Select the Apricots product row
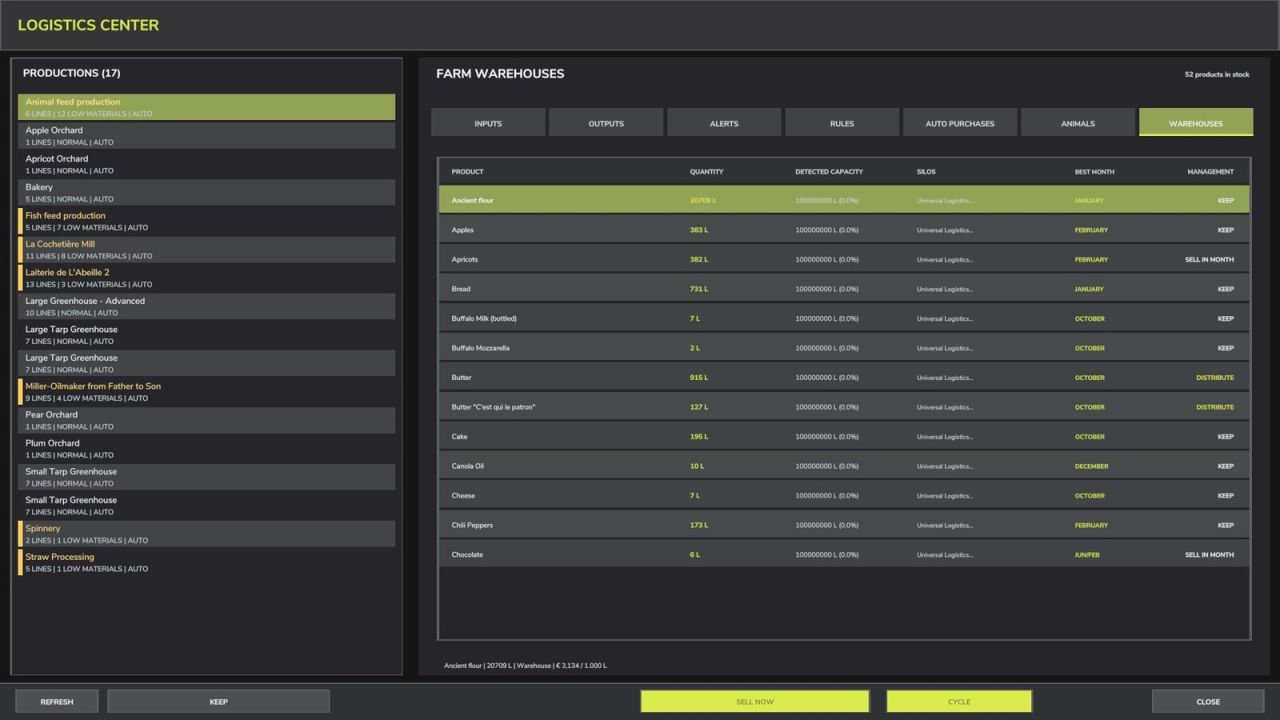Screen dimensions: 1280x720 click(844, 259)
